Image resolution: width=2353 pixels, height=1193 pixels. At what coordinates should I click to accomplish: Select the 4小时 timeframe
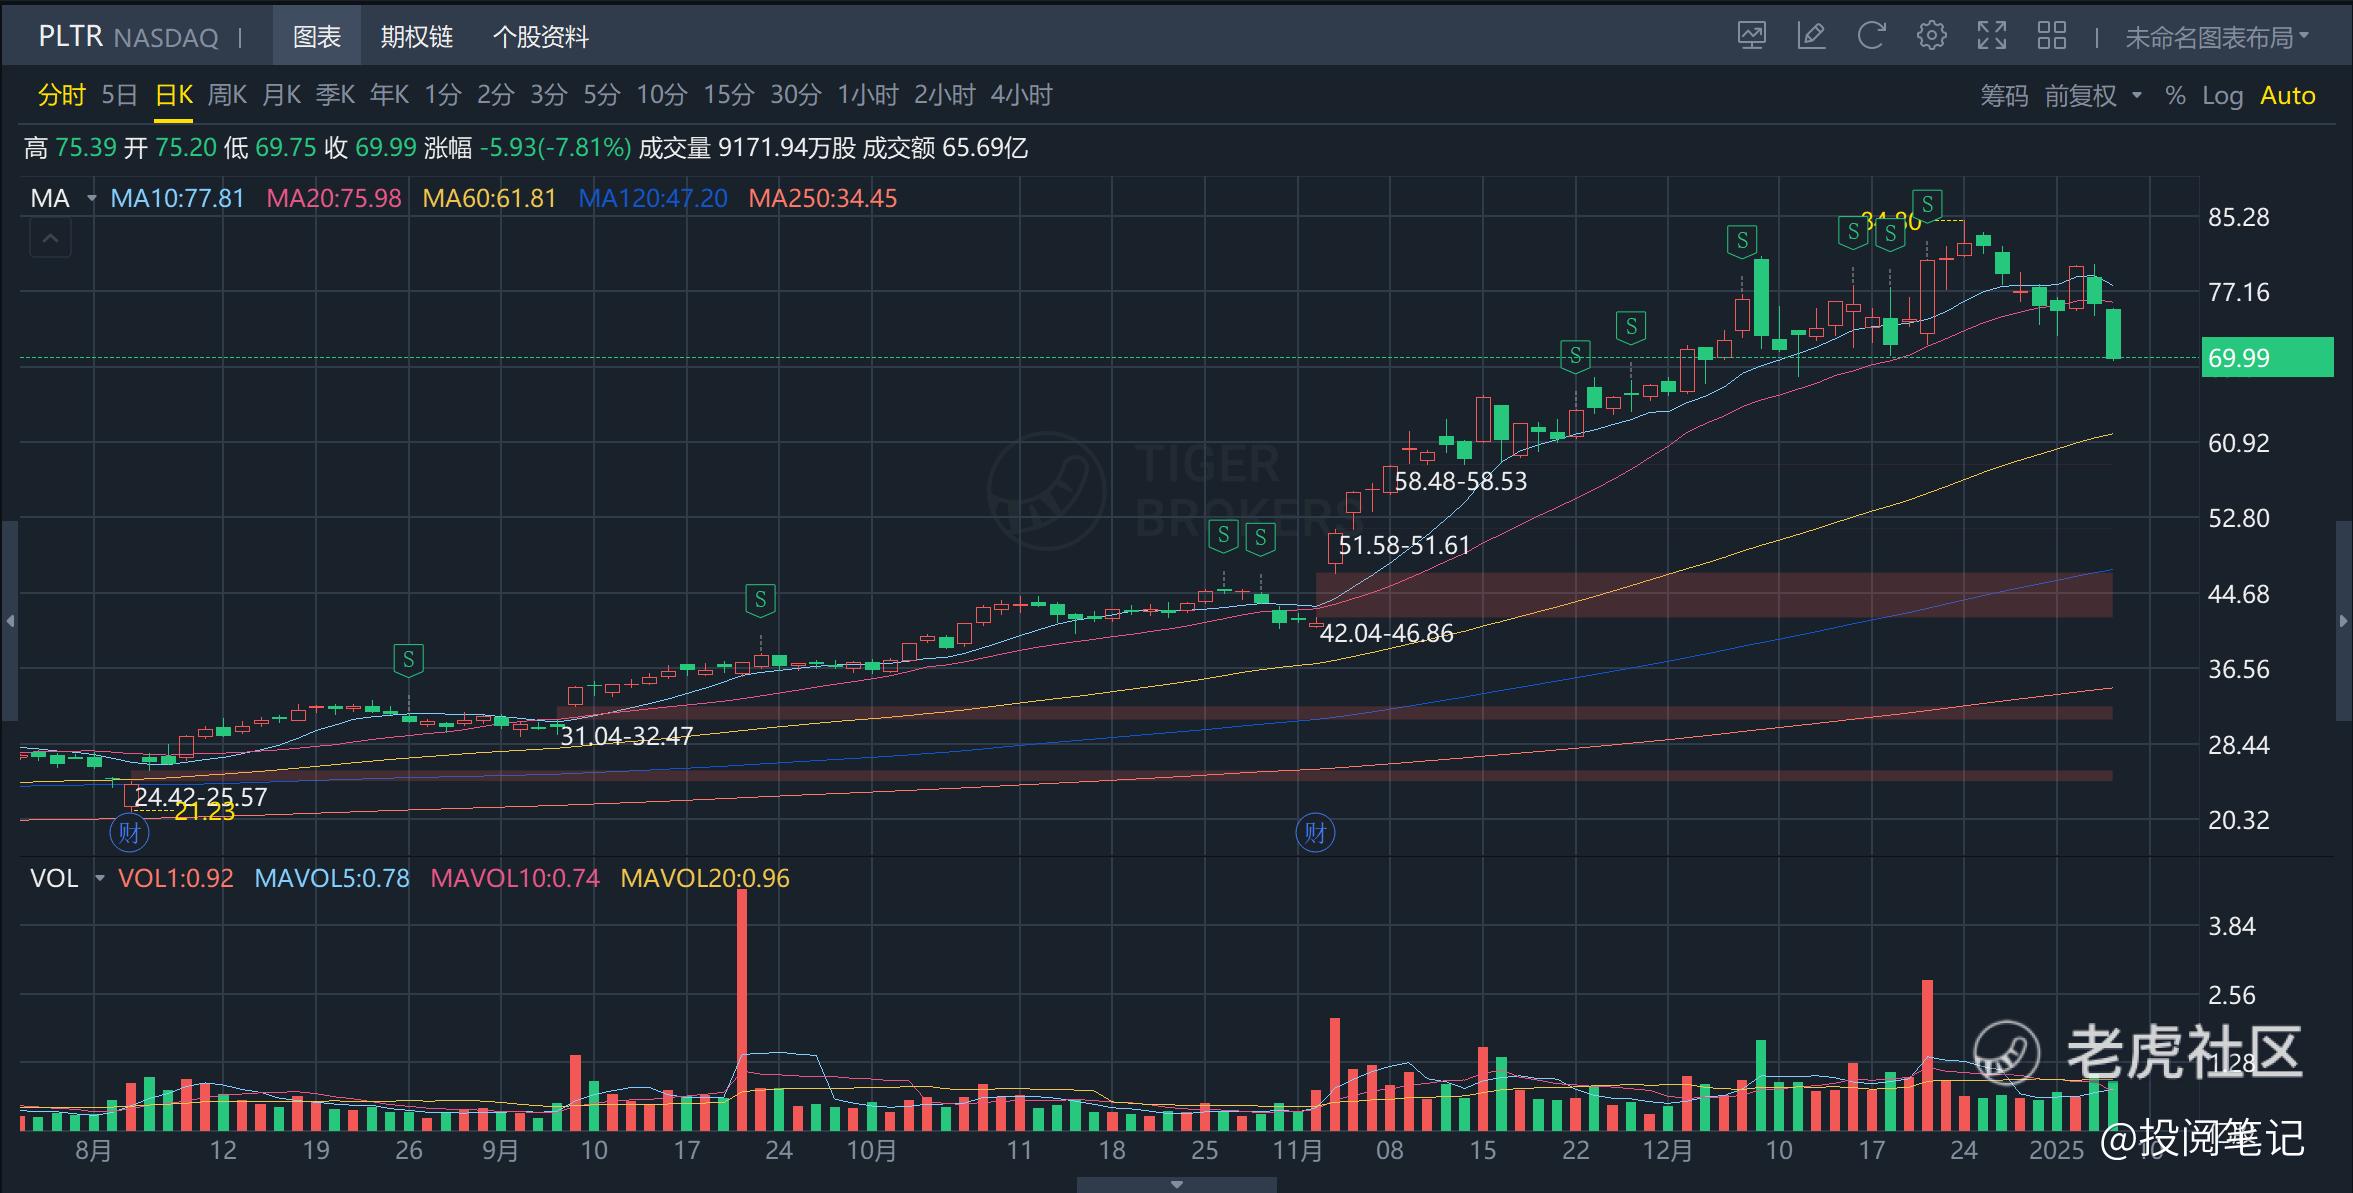(x=1021, y=95)
